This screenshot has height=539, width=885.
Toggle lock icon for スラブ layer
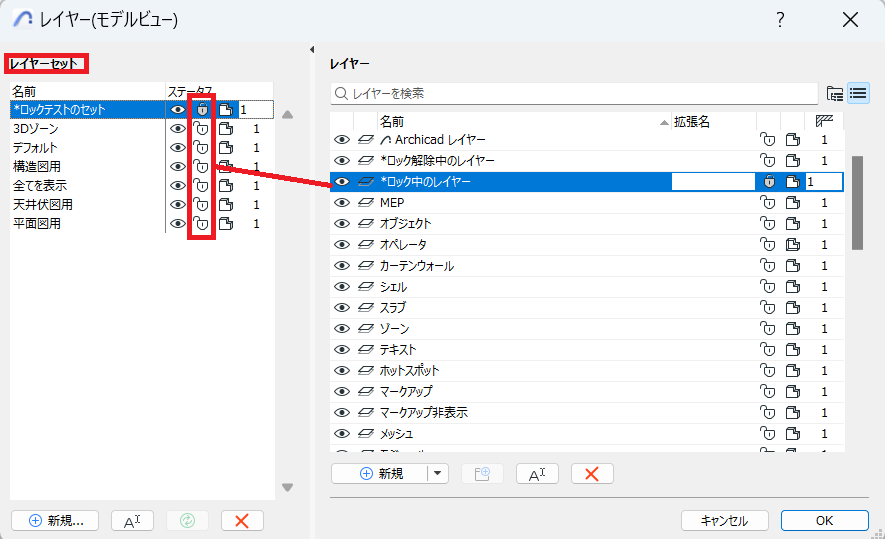[768, 308]
